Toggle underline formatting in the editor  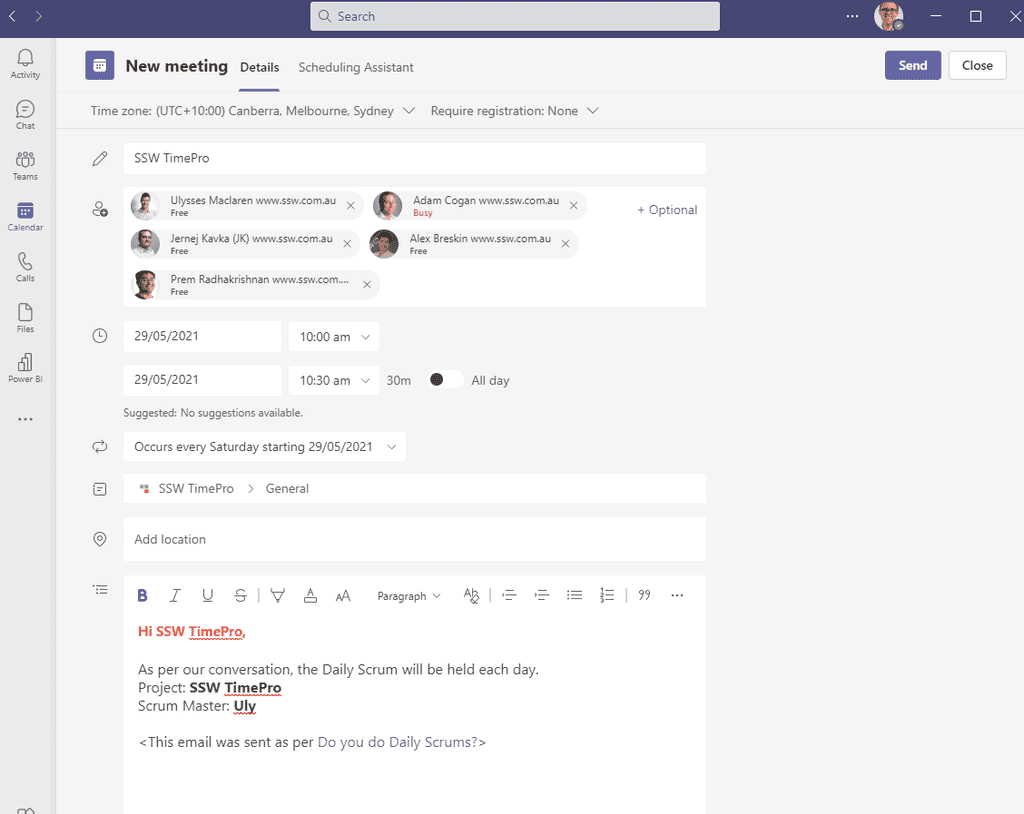tap(208, 595)
